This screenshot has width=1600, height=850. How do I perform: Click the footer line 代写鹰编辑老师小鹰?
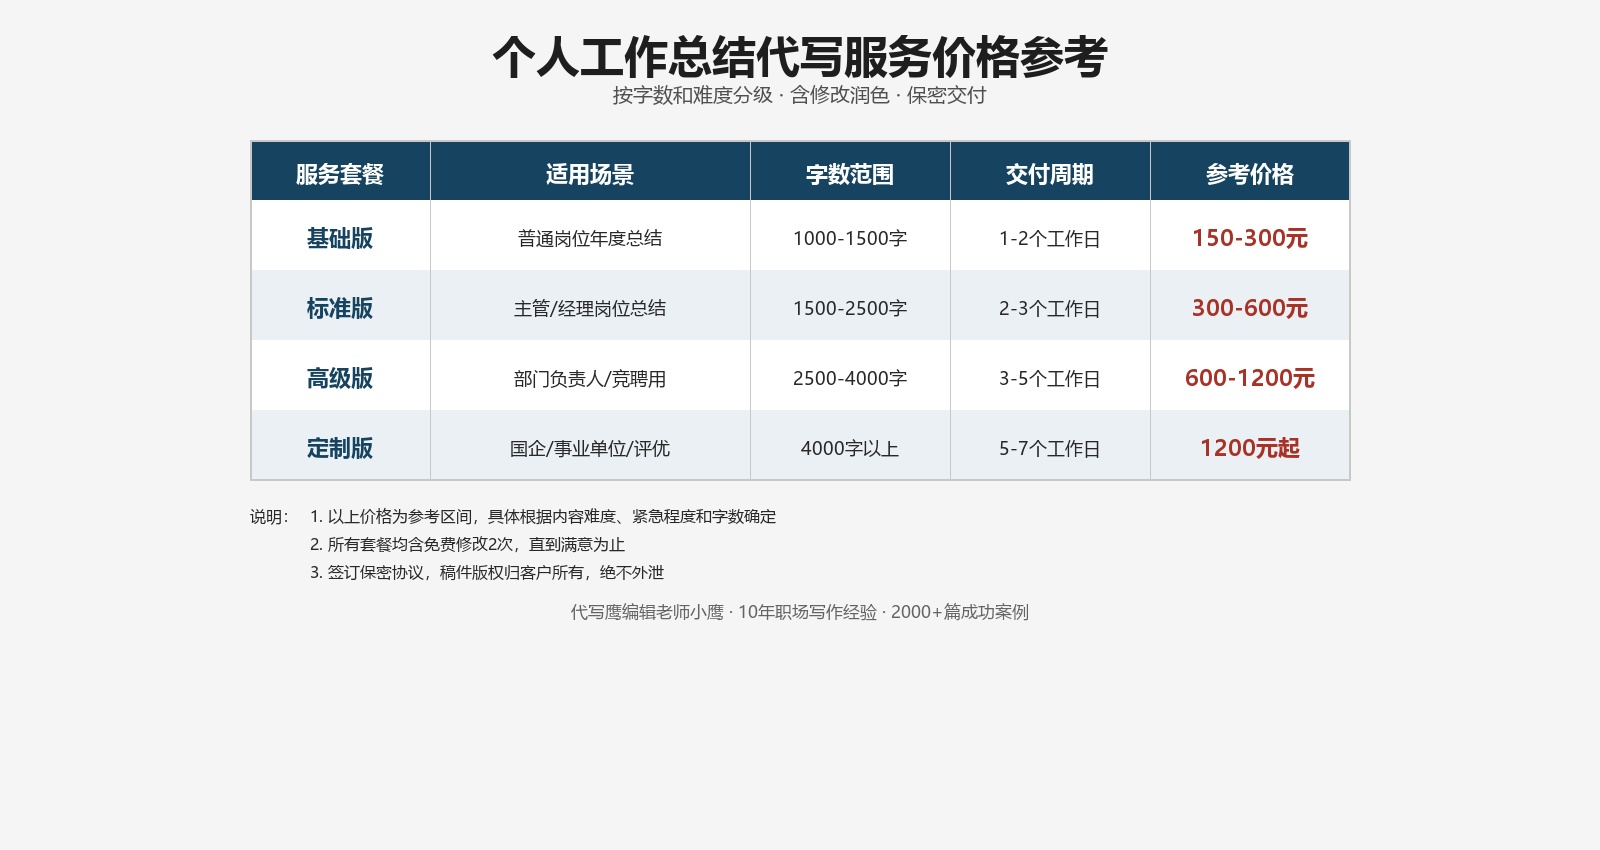(x=800, y=611)
